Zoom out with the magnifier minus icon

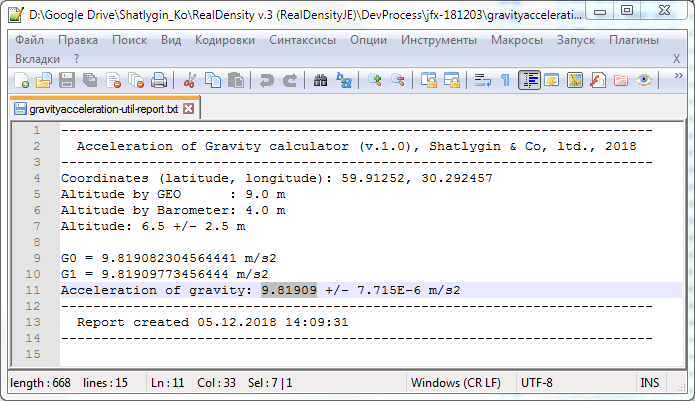pos(398,81)
